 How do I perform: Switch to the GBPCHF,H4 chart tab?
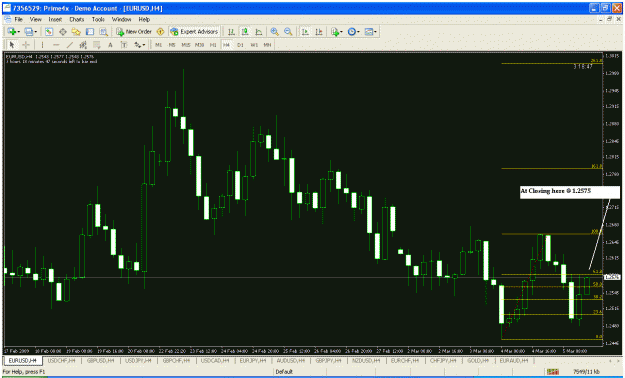point(176,360)
